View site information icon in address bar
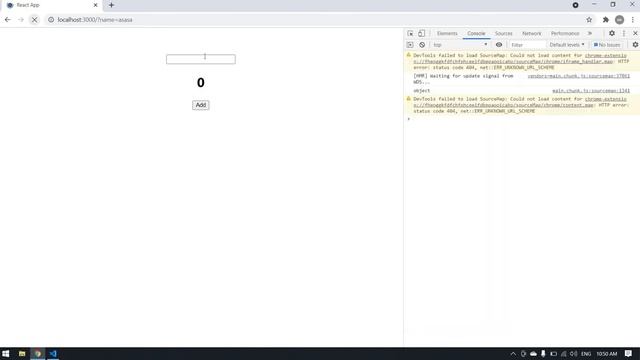The width and height of the screenshot is (640, 360). click(x=51, y=20)
